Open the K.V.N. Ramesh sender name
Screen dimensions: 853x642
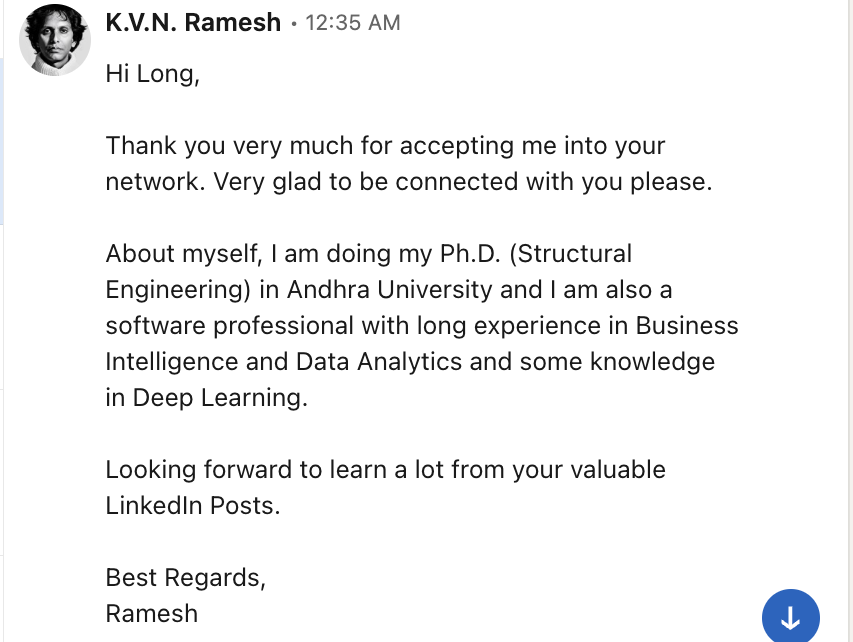193,23
